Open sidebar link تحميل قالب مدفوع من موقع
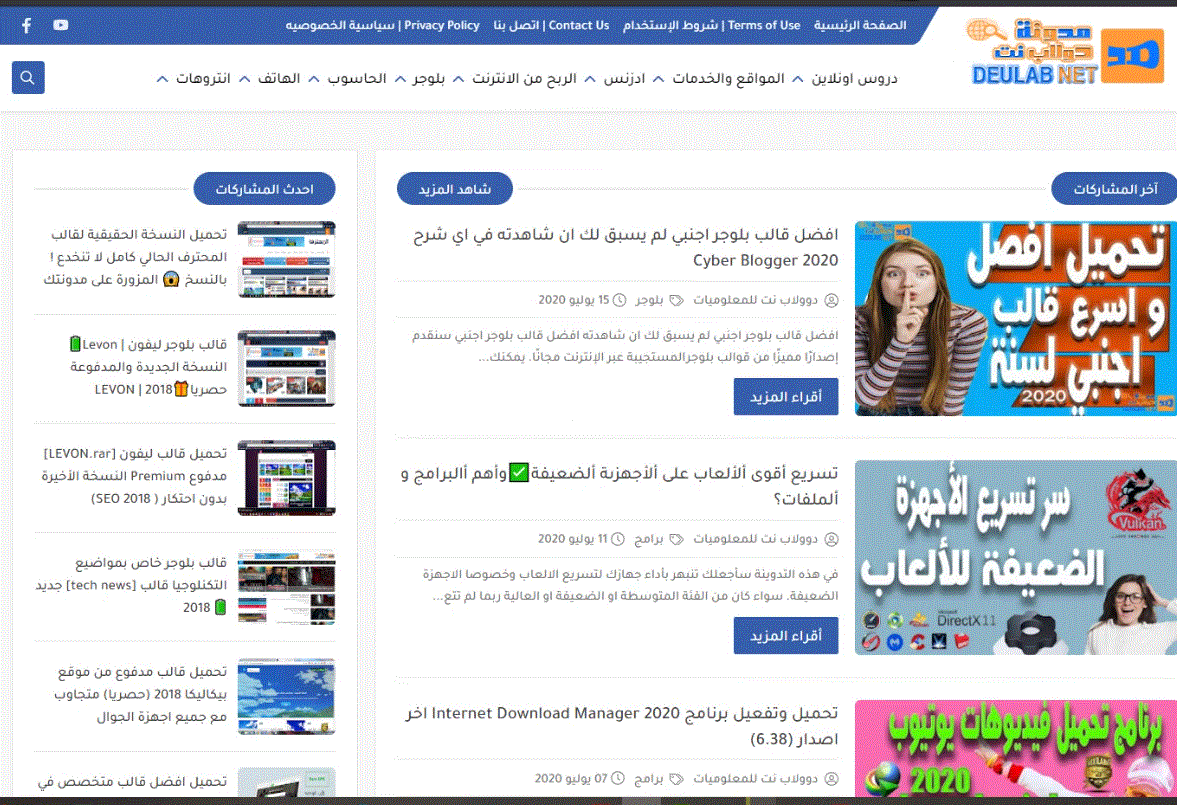This screenshot has height=805, width=1177. (140, 694)
